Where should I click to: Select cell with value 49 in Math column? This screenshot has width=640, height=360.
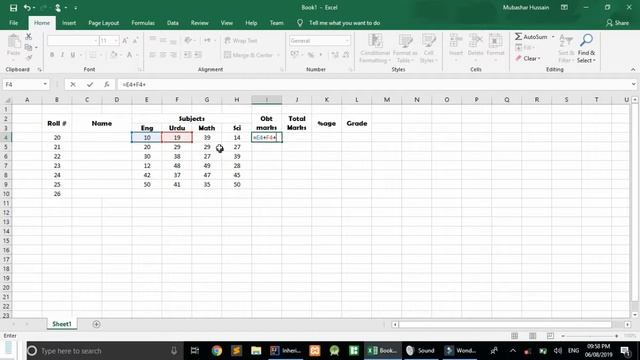click(x=207, y=166)
